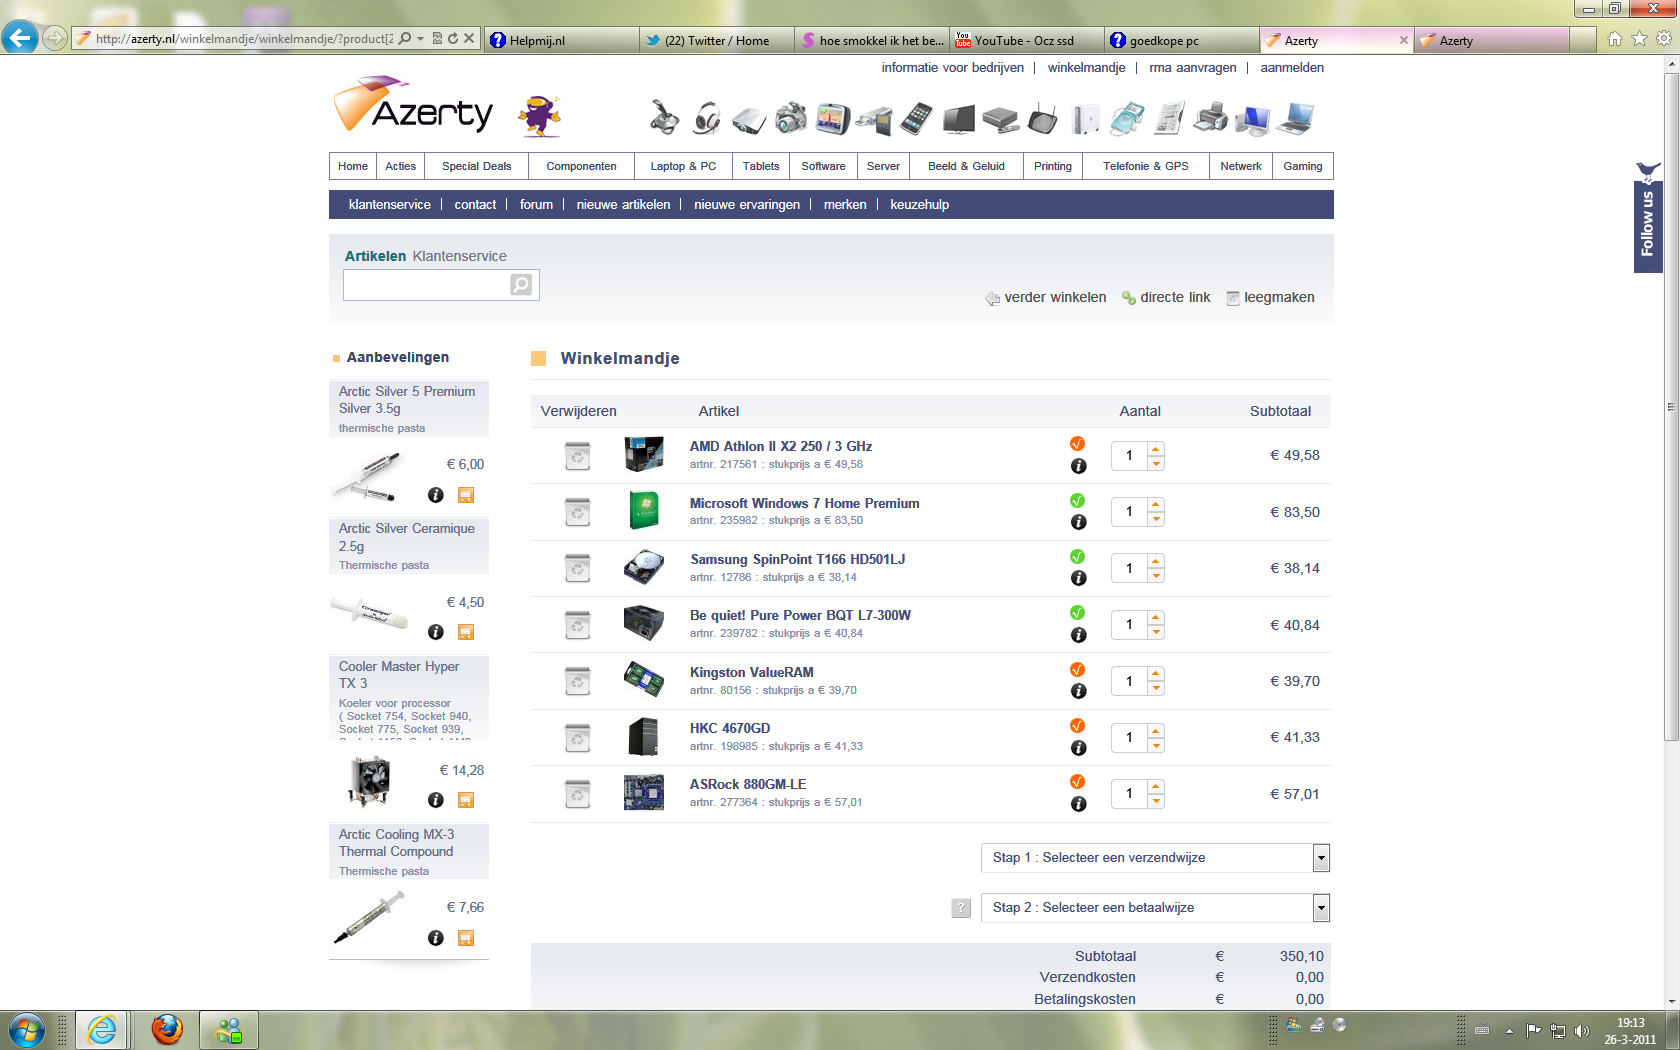
Task: Expand Stap 2 betaalwijze dropdown
Action: (x=1321, y=908)
